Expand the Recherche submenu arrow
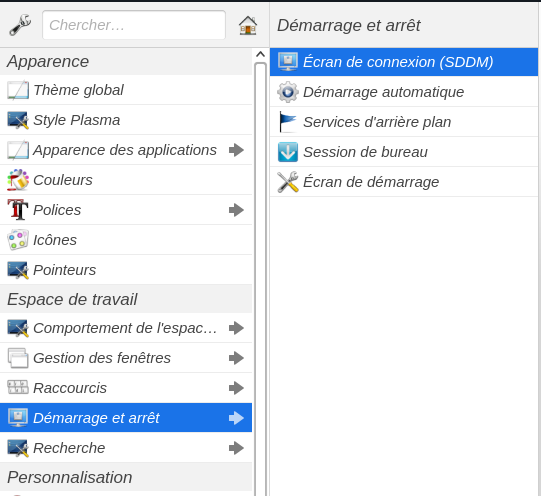This screenshot has height=496, width=541. [x=236, y=448]
